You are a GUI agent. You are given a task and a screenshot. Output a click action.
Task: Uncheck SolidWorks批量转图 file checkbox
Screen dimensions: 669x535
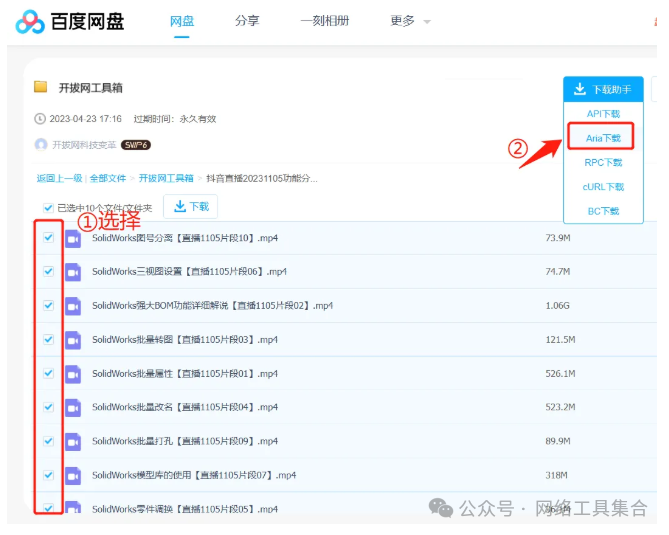(x=49, y=340)
